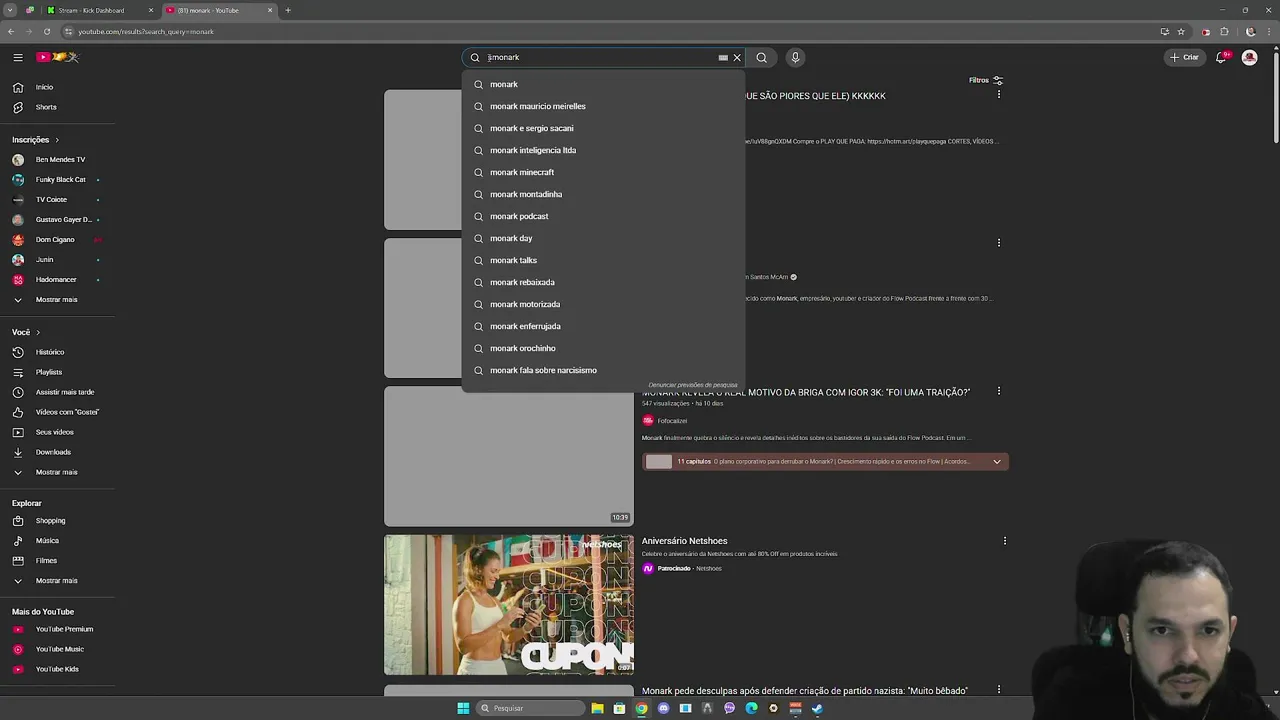This screenshot has height=720, width=1280.
Task: Expand Mostrar mais under Inscrições
Action: tap(57, 300)
